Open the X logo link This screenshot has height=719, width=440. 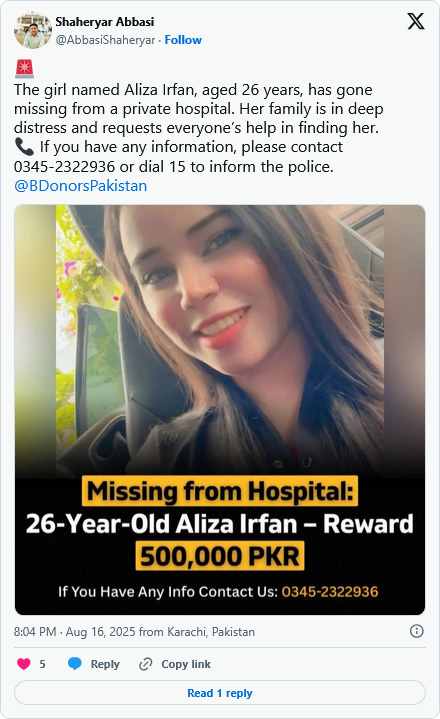[x=416, y=21]
